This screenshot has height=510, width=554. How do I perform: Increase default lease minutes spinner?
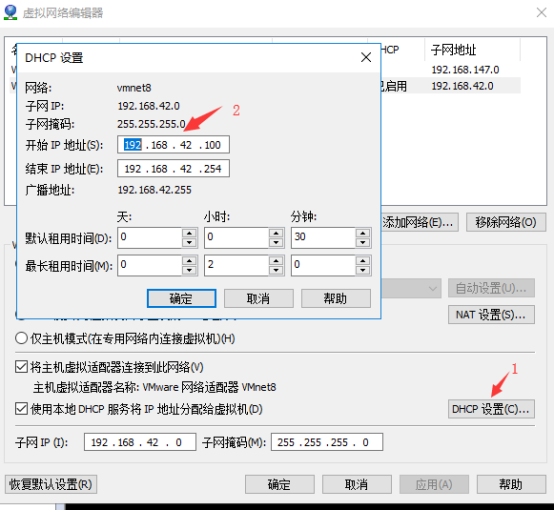pyautogui.click(x=363, y=233)
